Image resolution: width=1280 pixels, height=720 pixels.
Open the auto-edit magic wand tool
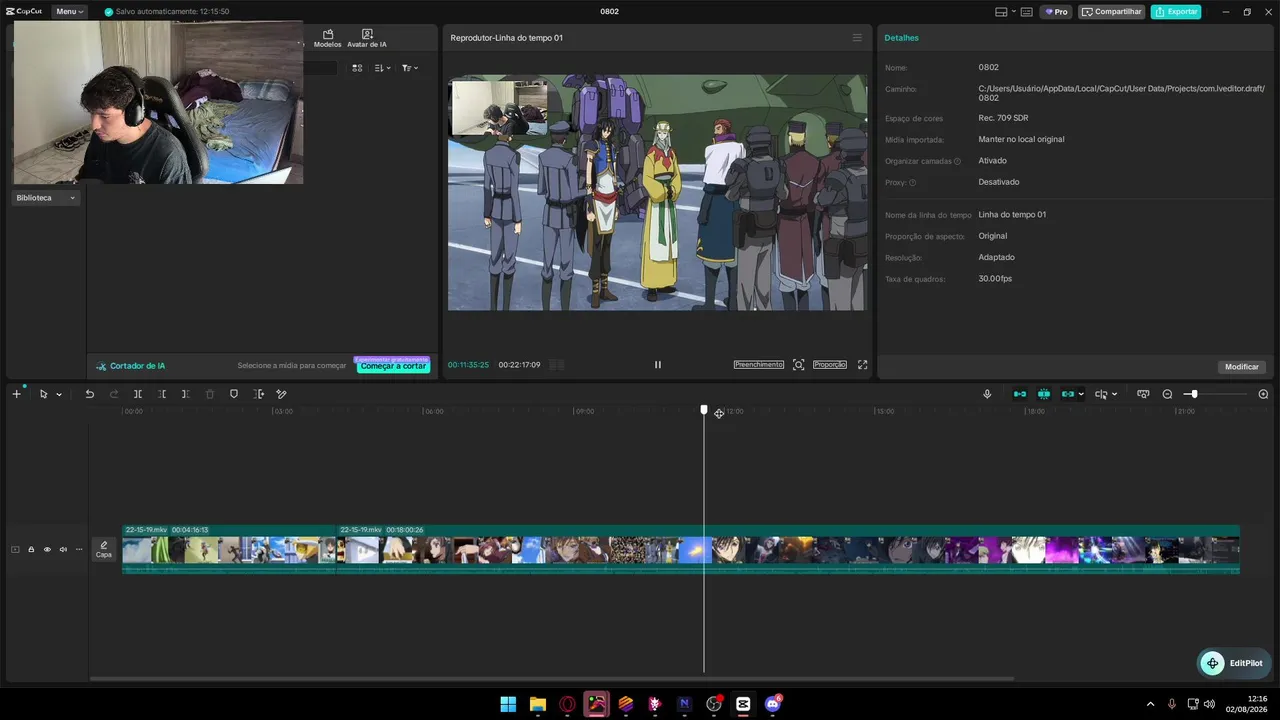coord(282,394)
